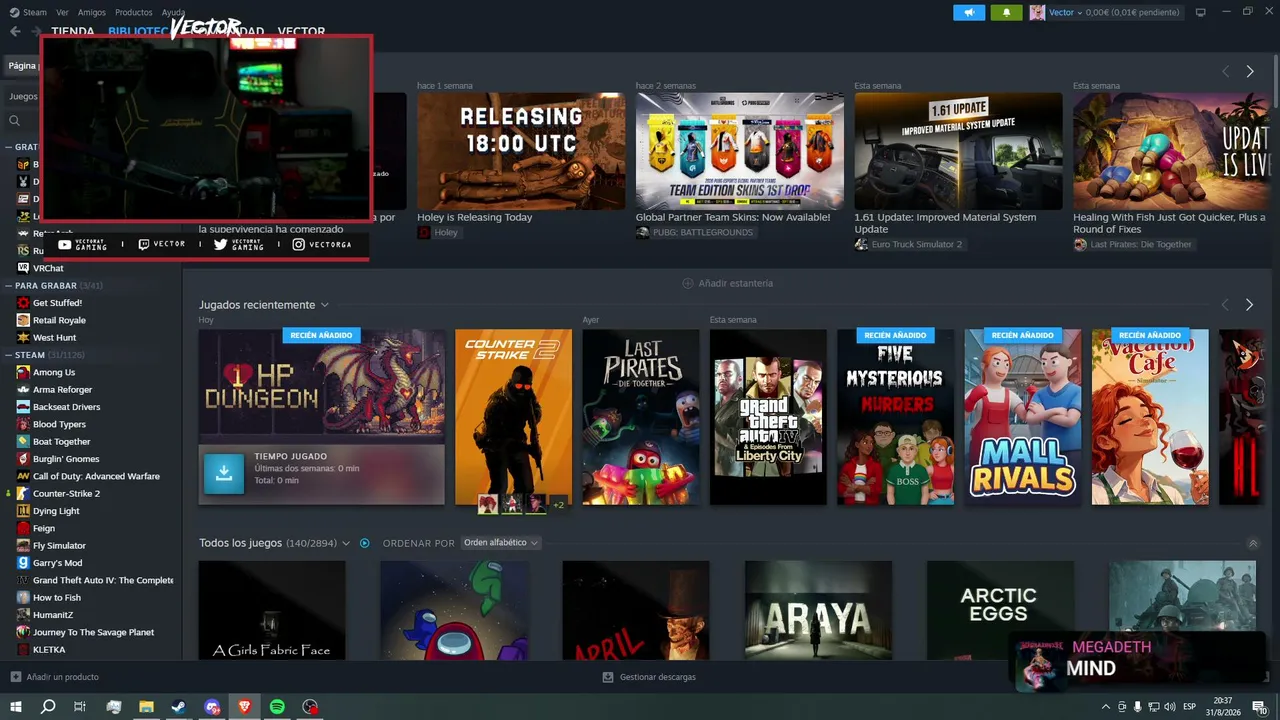Open the Steam menu
Screen dimensions: 1280x720
[35, 12]
